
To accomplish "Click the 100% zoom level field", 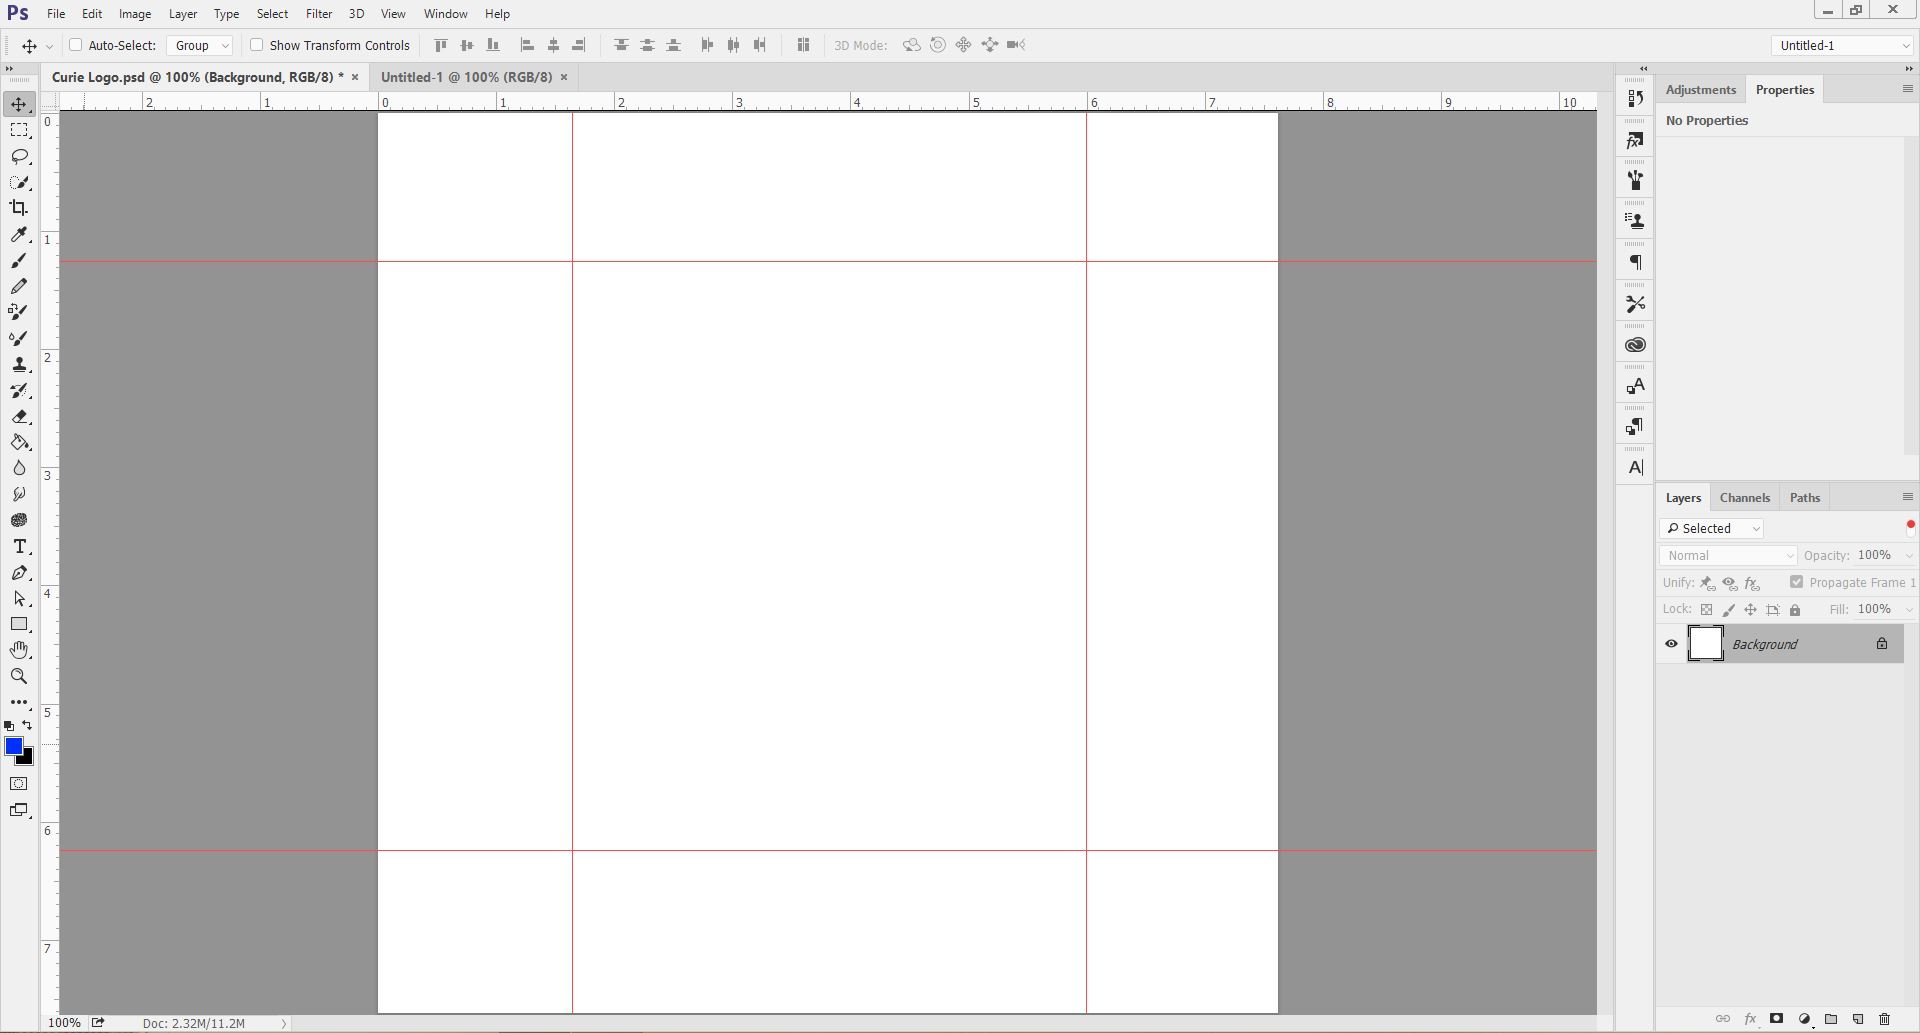I will click(x=64, y=1023).
